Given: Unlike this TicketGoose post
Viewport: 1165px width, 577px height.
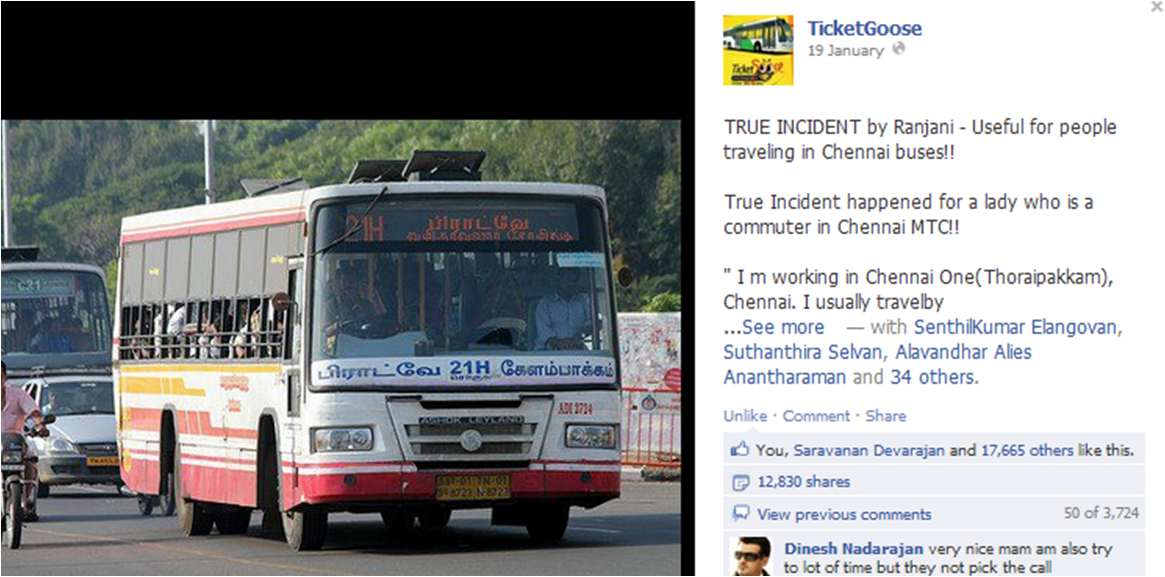Looking at the screenshot, I should [745, 416].
